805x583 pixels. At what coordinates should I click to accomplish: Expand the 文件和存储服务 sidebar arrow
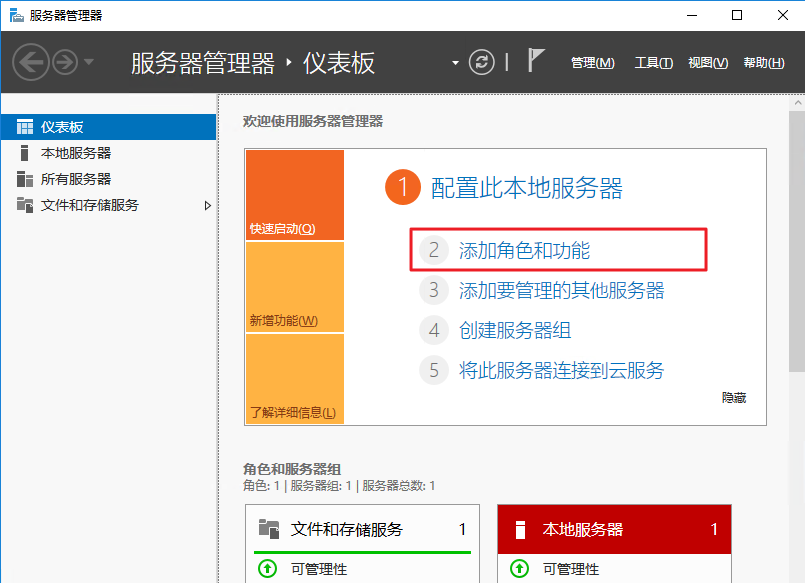coord(207,206)
